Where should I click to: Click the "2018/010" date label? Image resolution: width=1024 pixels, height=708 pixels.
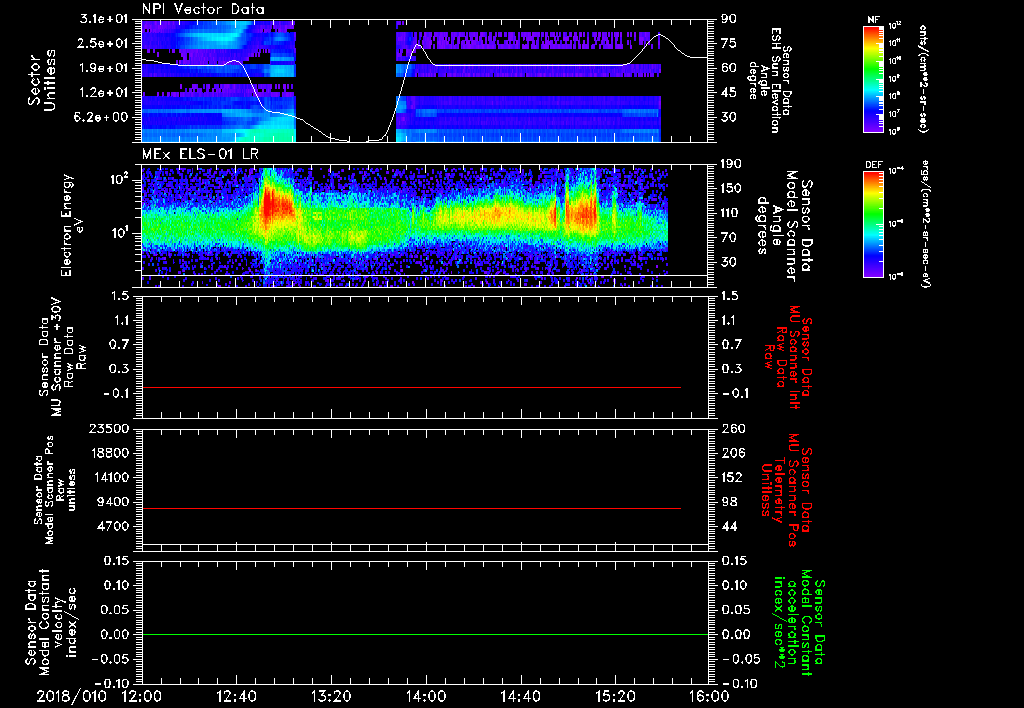[x=71, y=696]
